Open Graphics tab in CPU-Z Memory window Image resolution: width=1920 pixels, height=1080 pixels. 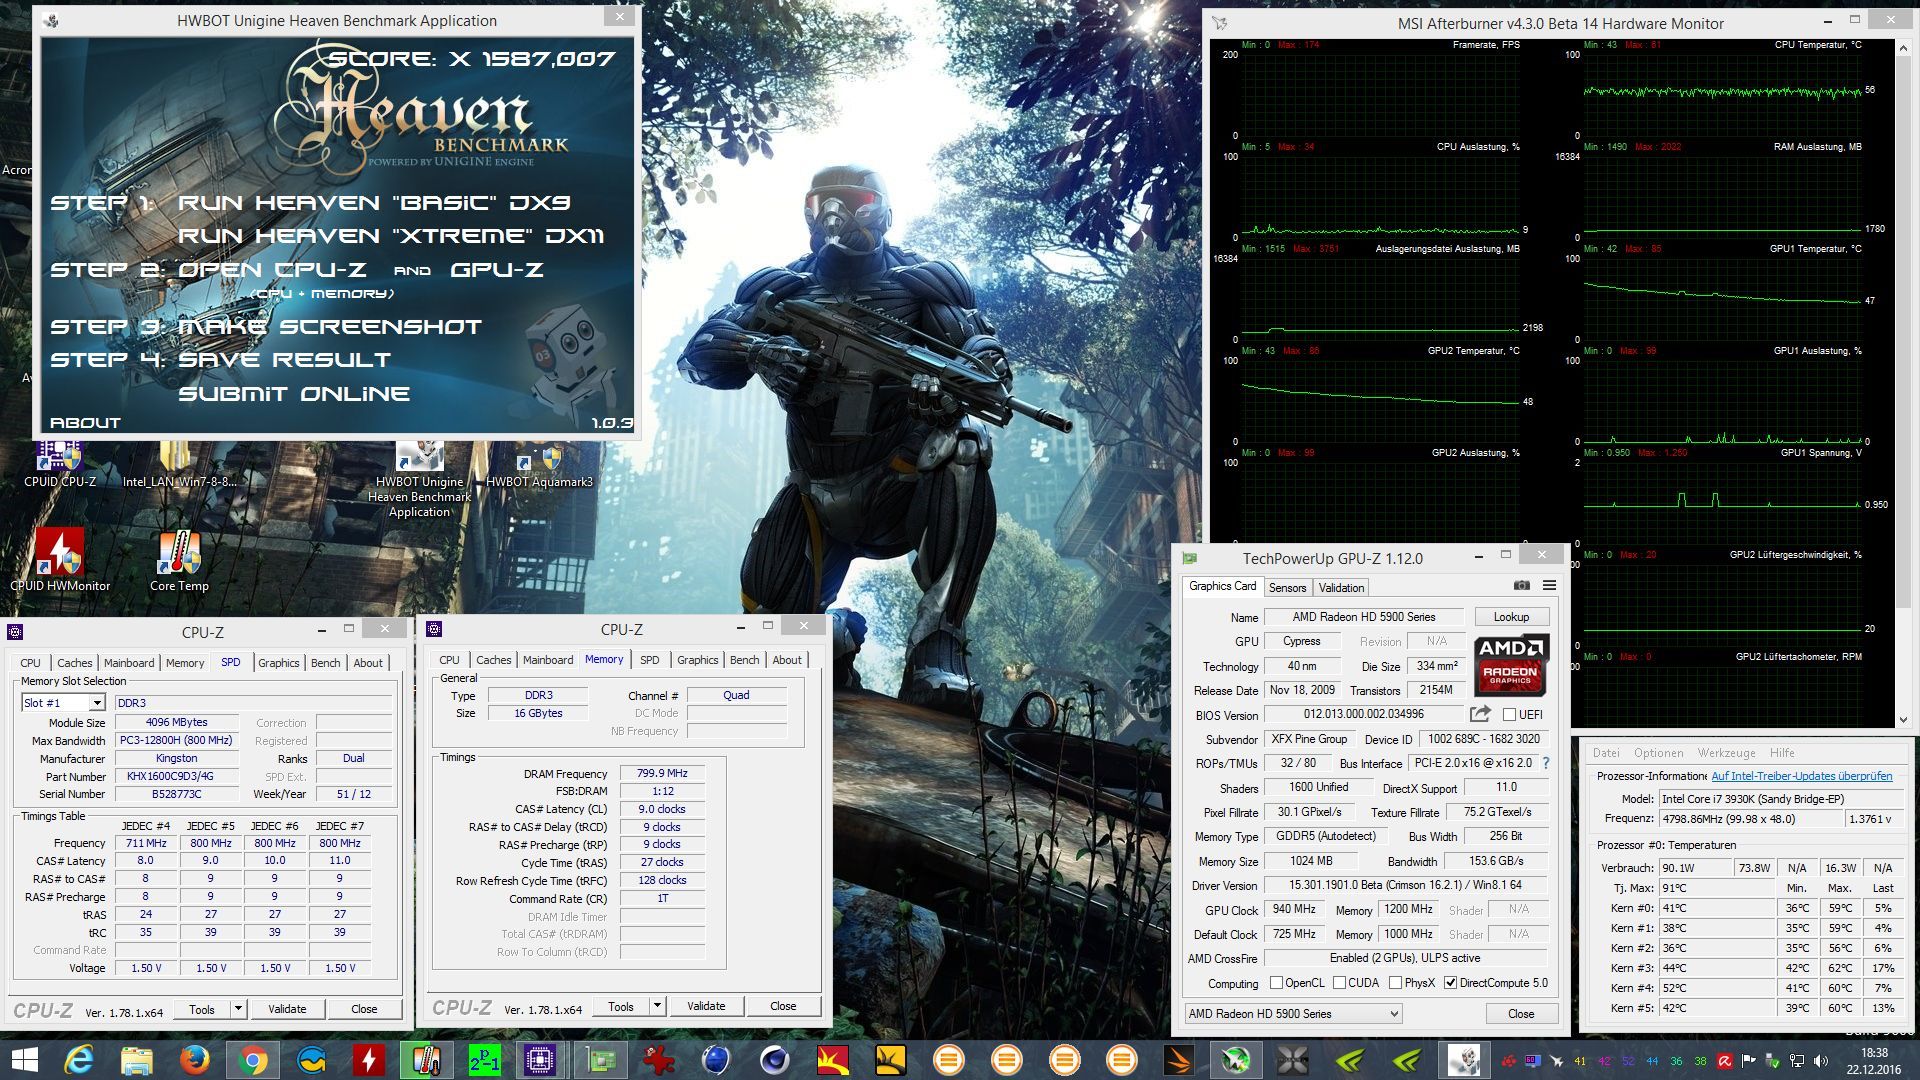coord(697,660)
